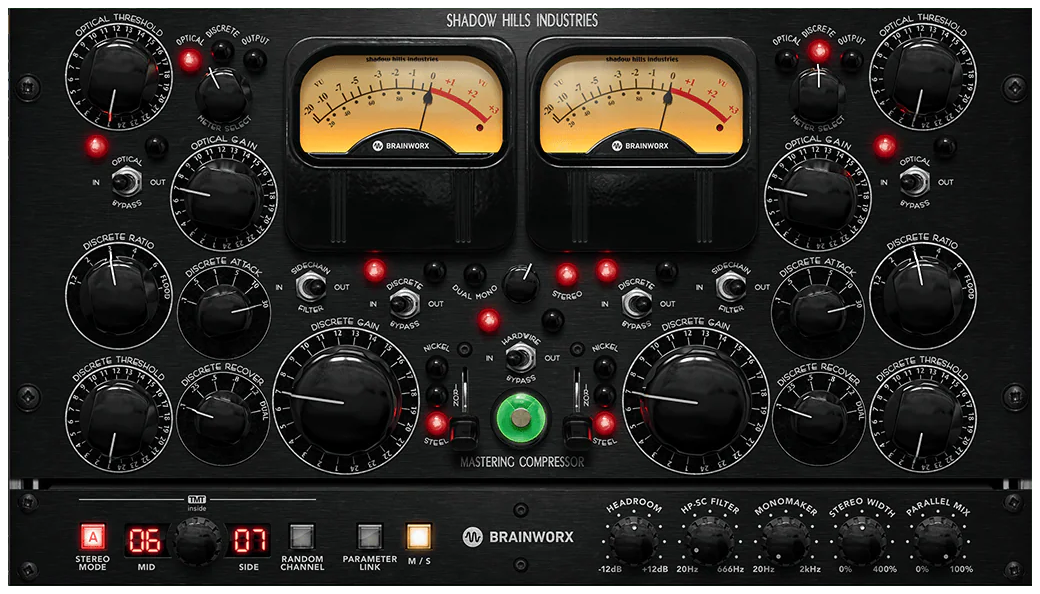1040x594 pixels.
Task: Click the HP-SC Filter knob
Action: coord(710,540)
